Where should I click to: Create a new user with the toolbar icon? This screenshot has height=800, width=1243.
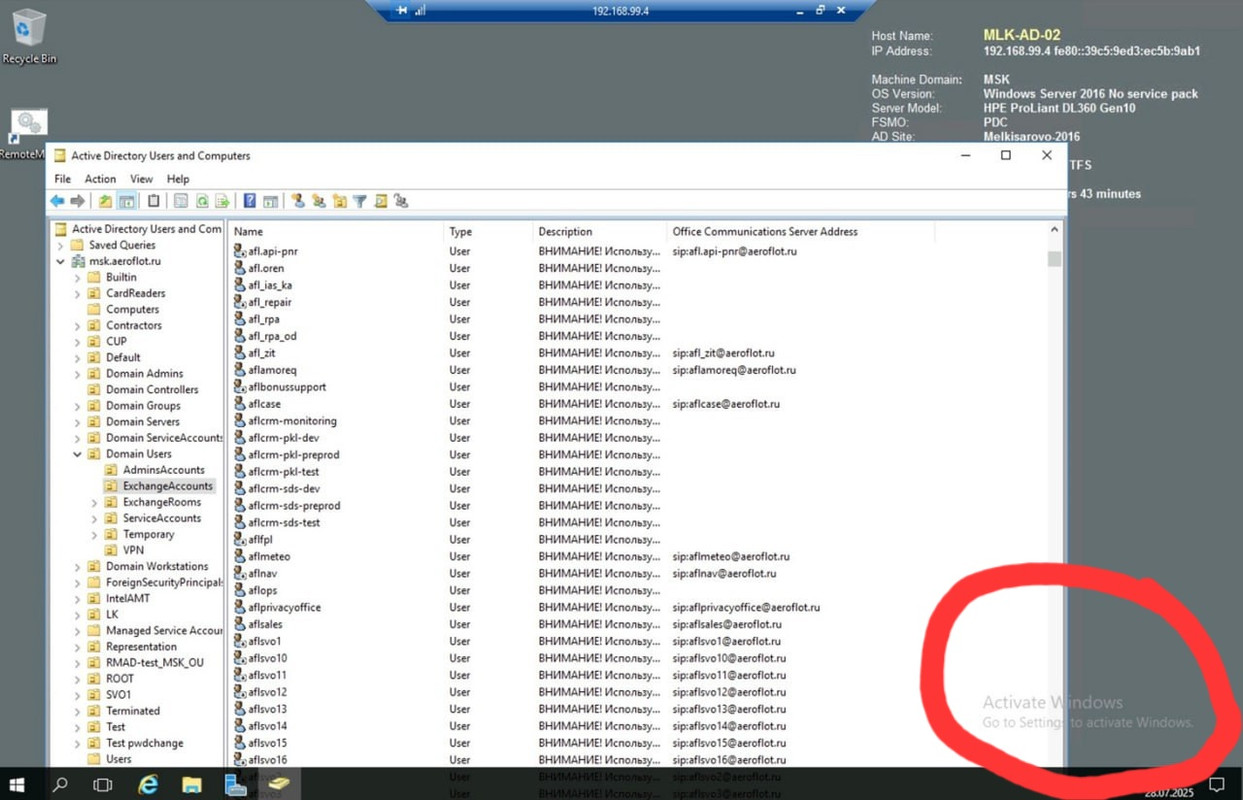[x=298, y=201]
